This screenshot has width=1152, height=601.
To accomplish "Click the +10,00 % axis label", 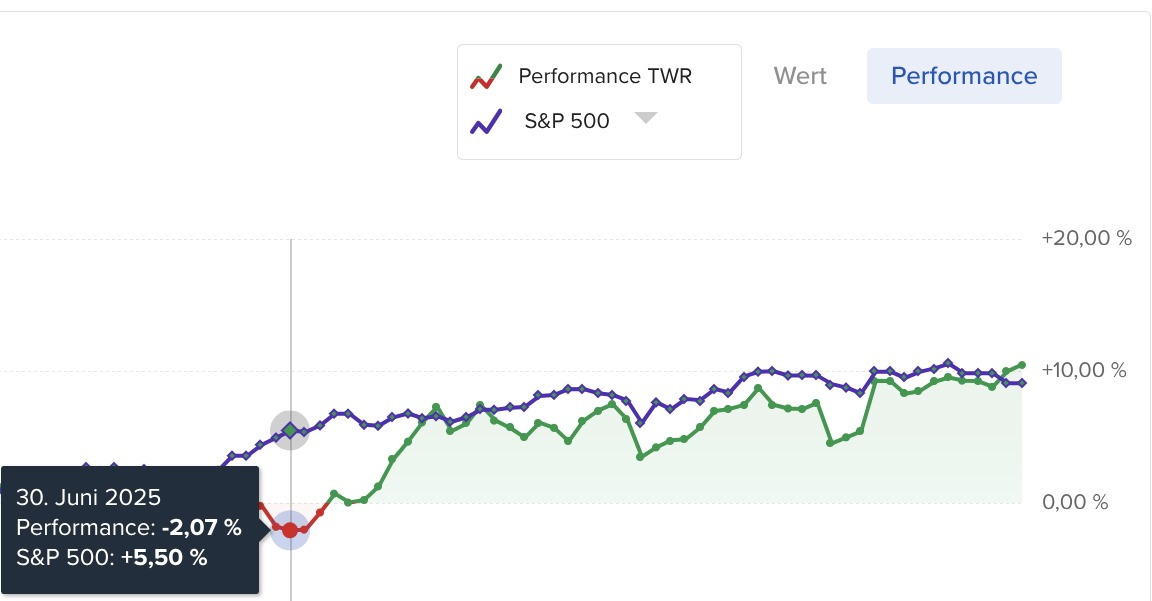I will coord(1084,371).
